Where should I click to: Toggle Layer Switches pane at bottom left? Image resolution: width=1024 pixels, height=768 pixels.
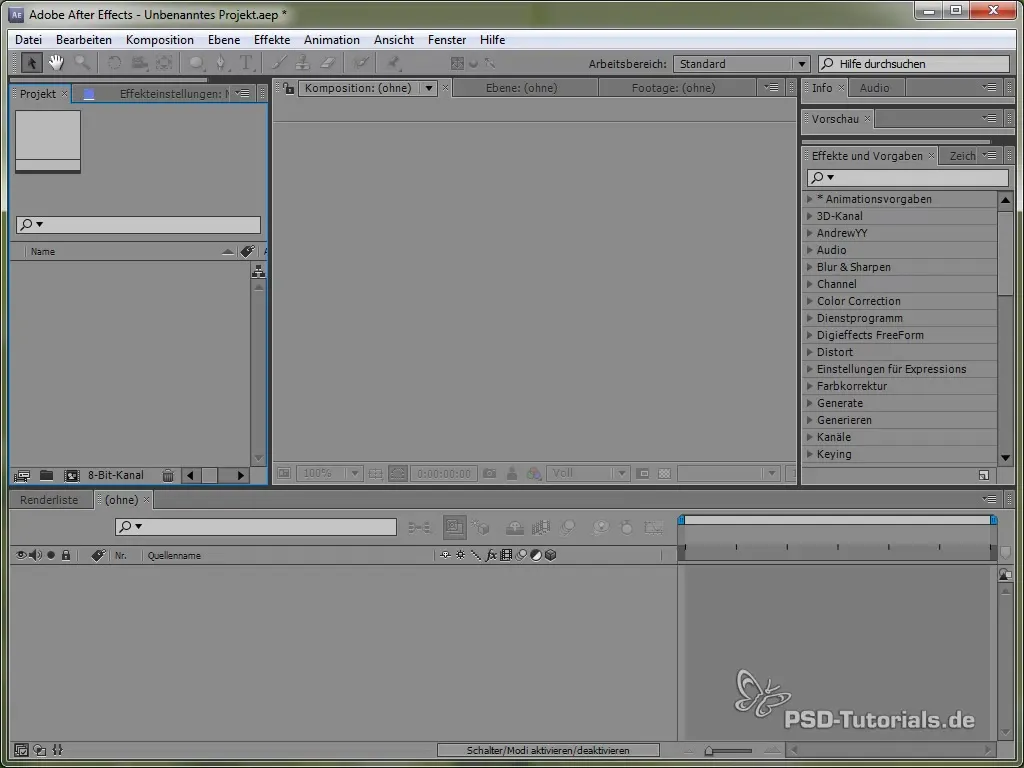point(21,750)
